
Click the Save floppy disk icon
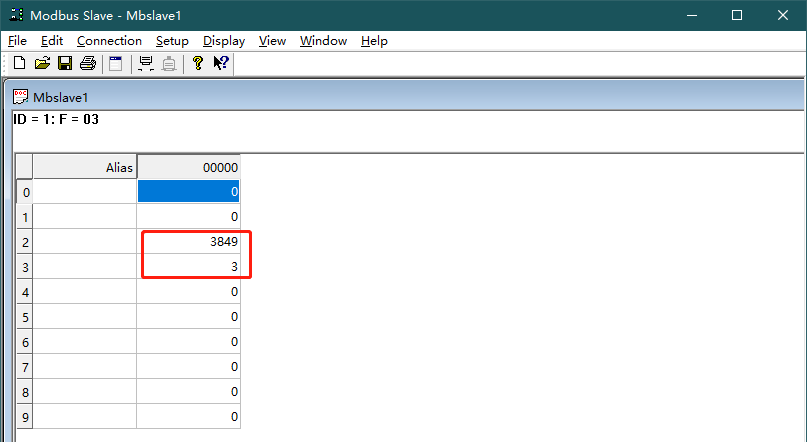coord(65,63)
